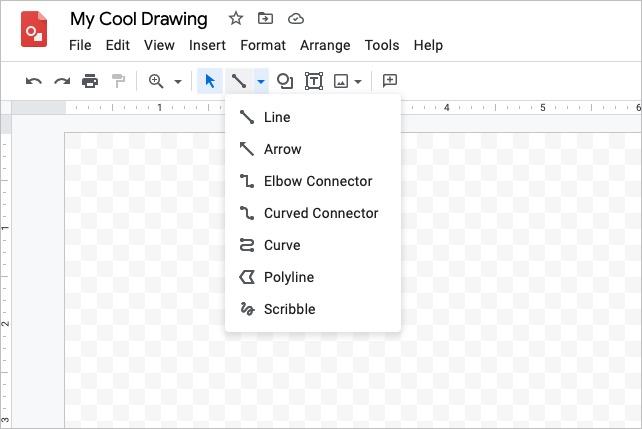The image size is (642, 429).
Task: Open the Help menu
Action: coord(428,45)
